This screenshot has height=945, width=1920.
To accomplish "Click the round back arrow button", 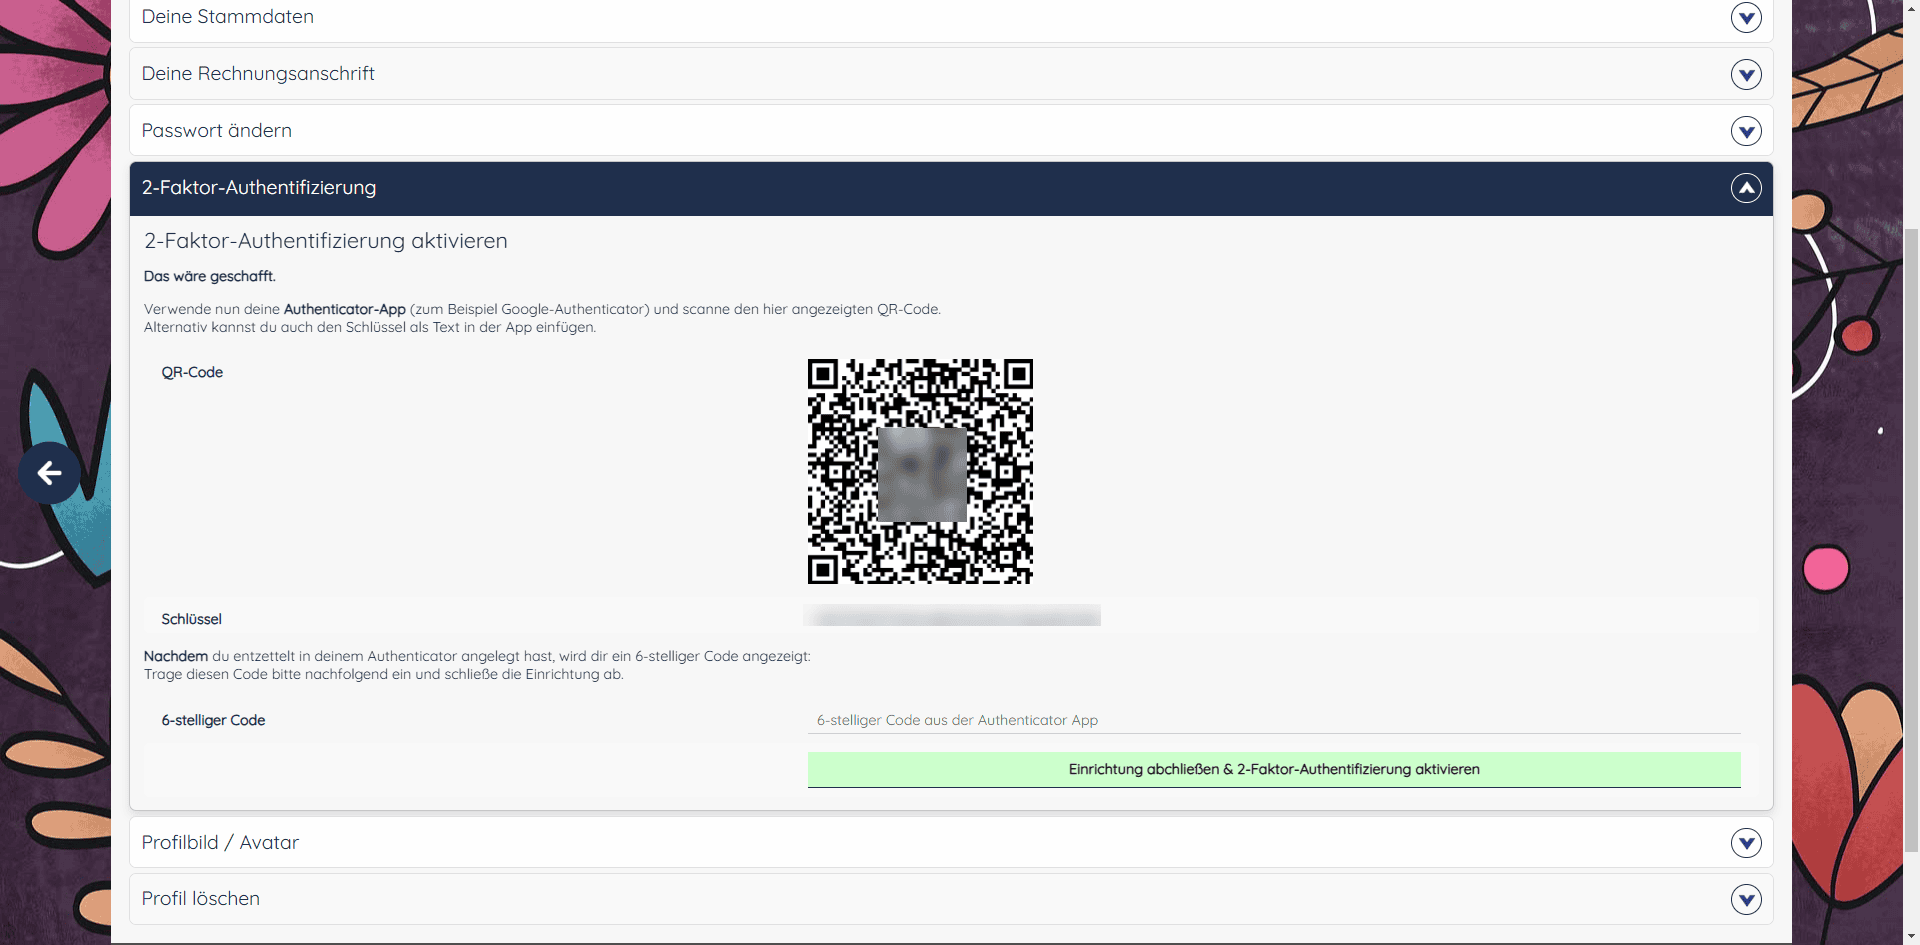I will click(49, 473).
